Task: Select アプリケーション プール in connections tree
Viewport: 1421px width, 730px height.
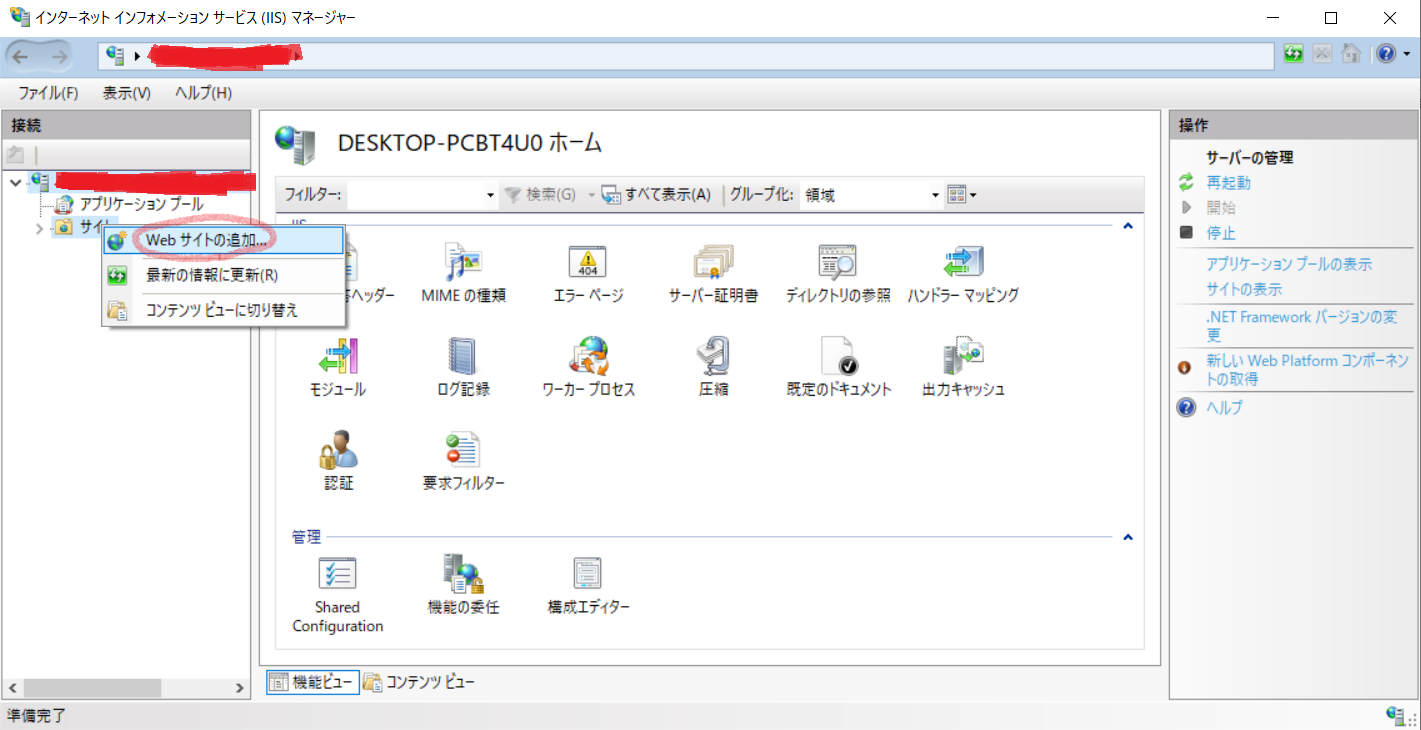Action: pos(141,204)
